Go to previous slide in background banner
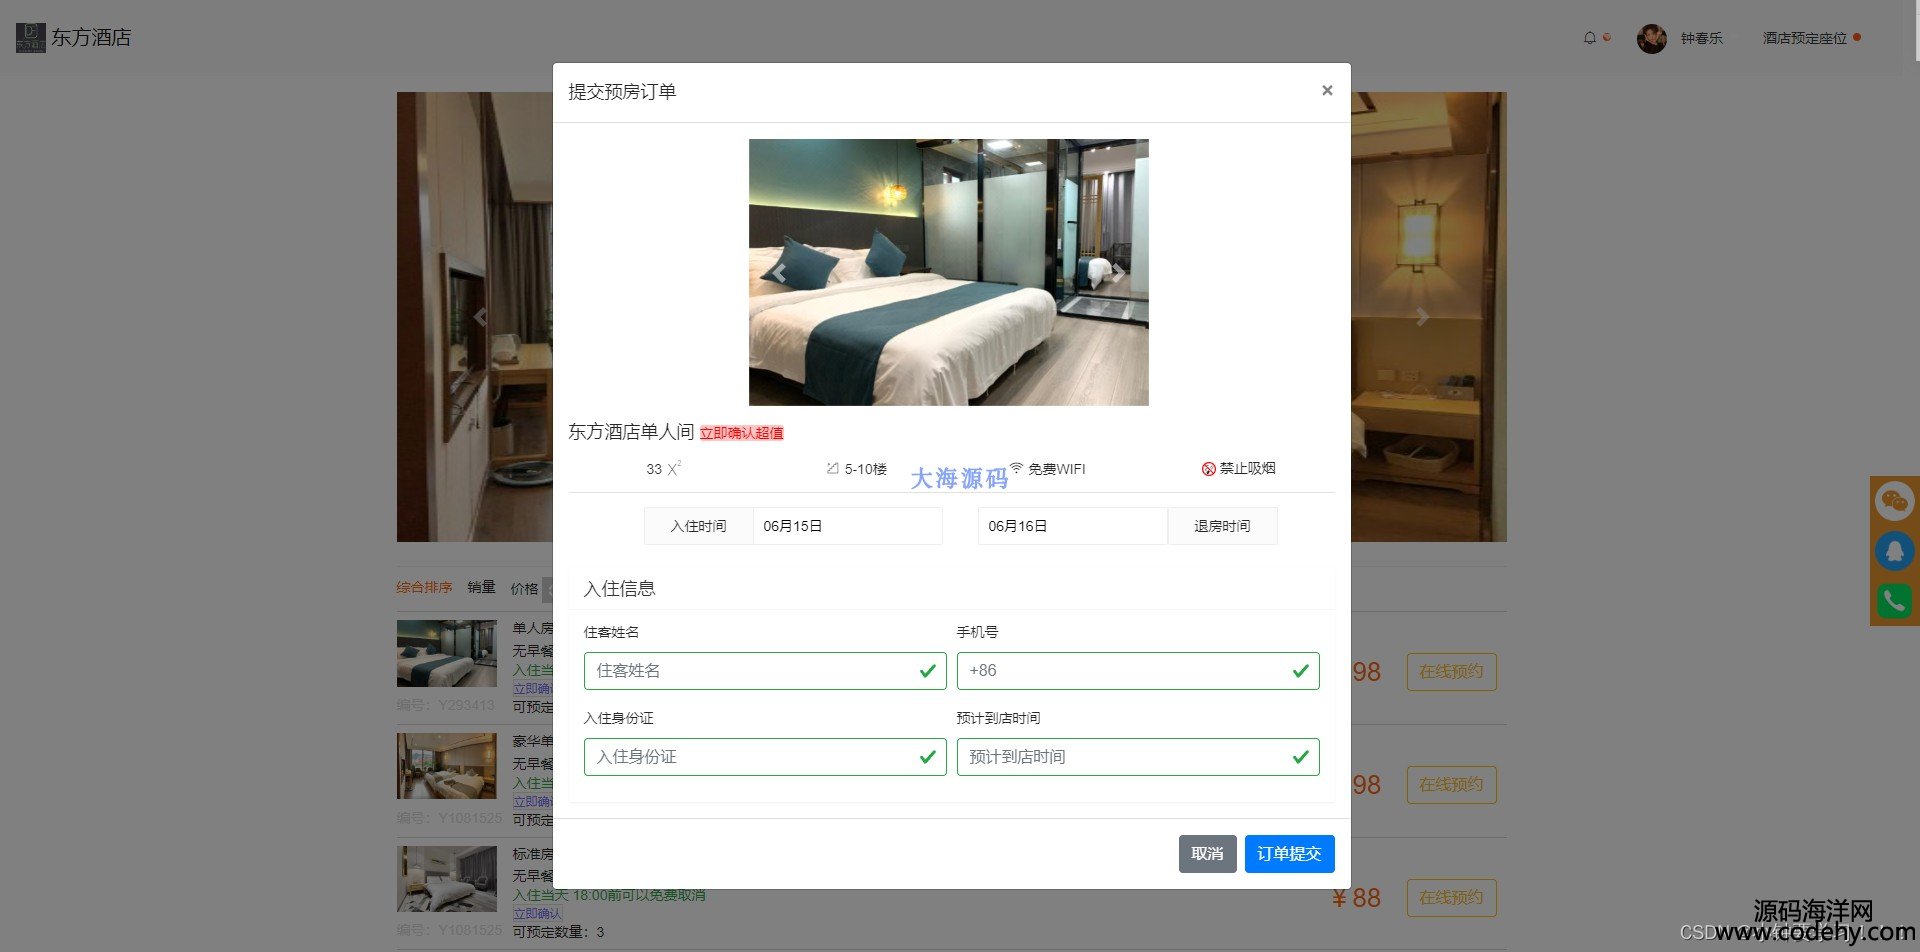Screen dimensions: 1920x952 (481, 317)
